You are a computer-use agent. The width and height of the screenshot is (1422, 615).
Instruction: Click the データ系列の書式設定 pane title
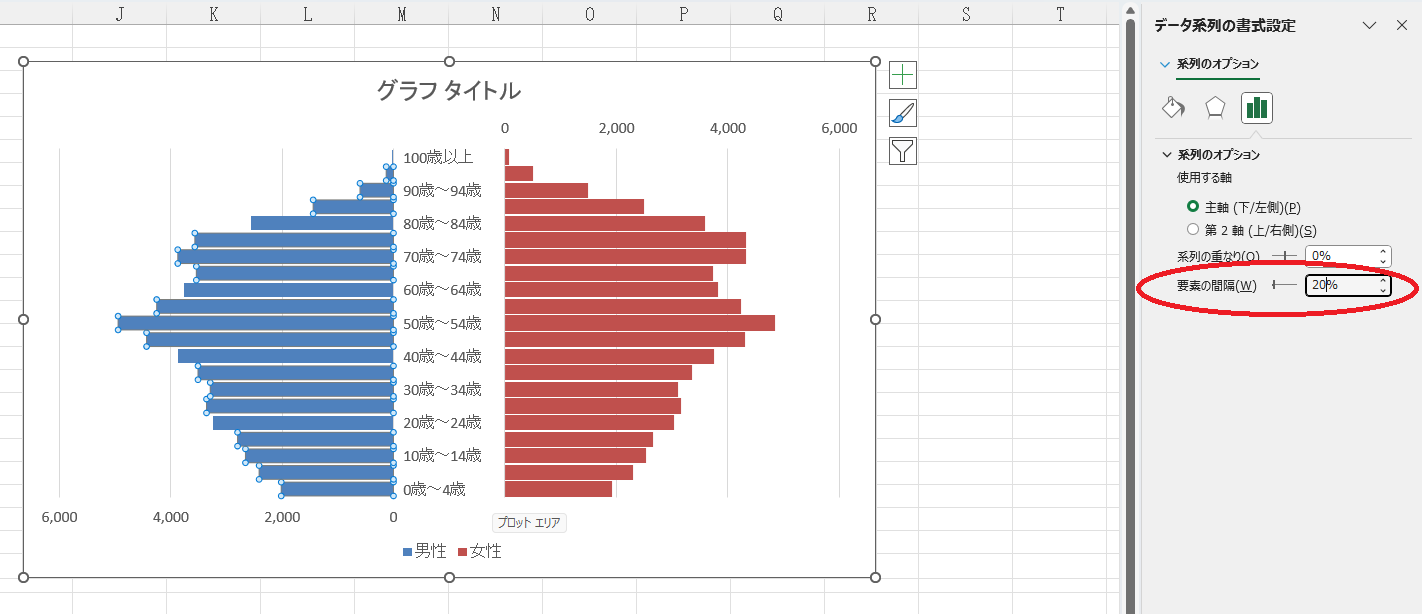pos(1224,26)
